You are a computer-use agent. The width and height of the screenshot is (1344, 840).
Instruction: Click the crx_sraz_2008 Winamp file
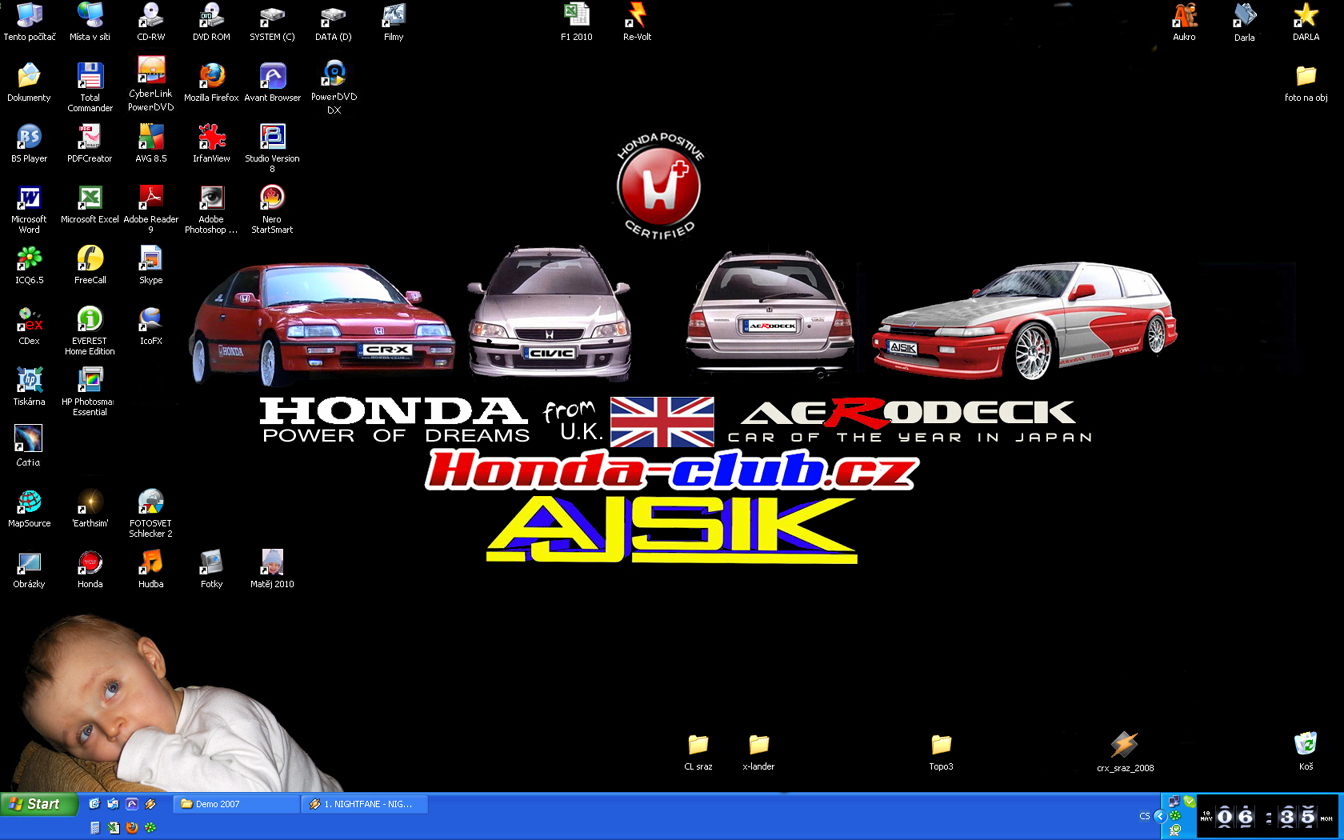1124,745
